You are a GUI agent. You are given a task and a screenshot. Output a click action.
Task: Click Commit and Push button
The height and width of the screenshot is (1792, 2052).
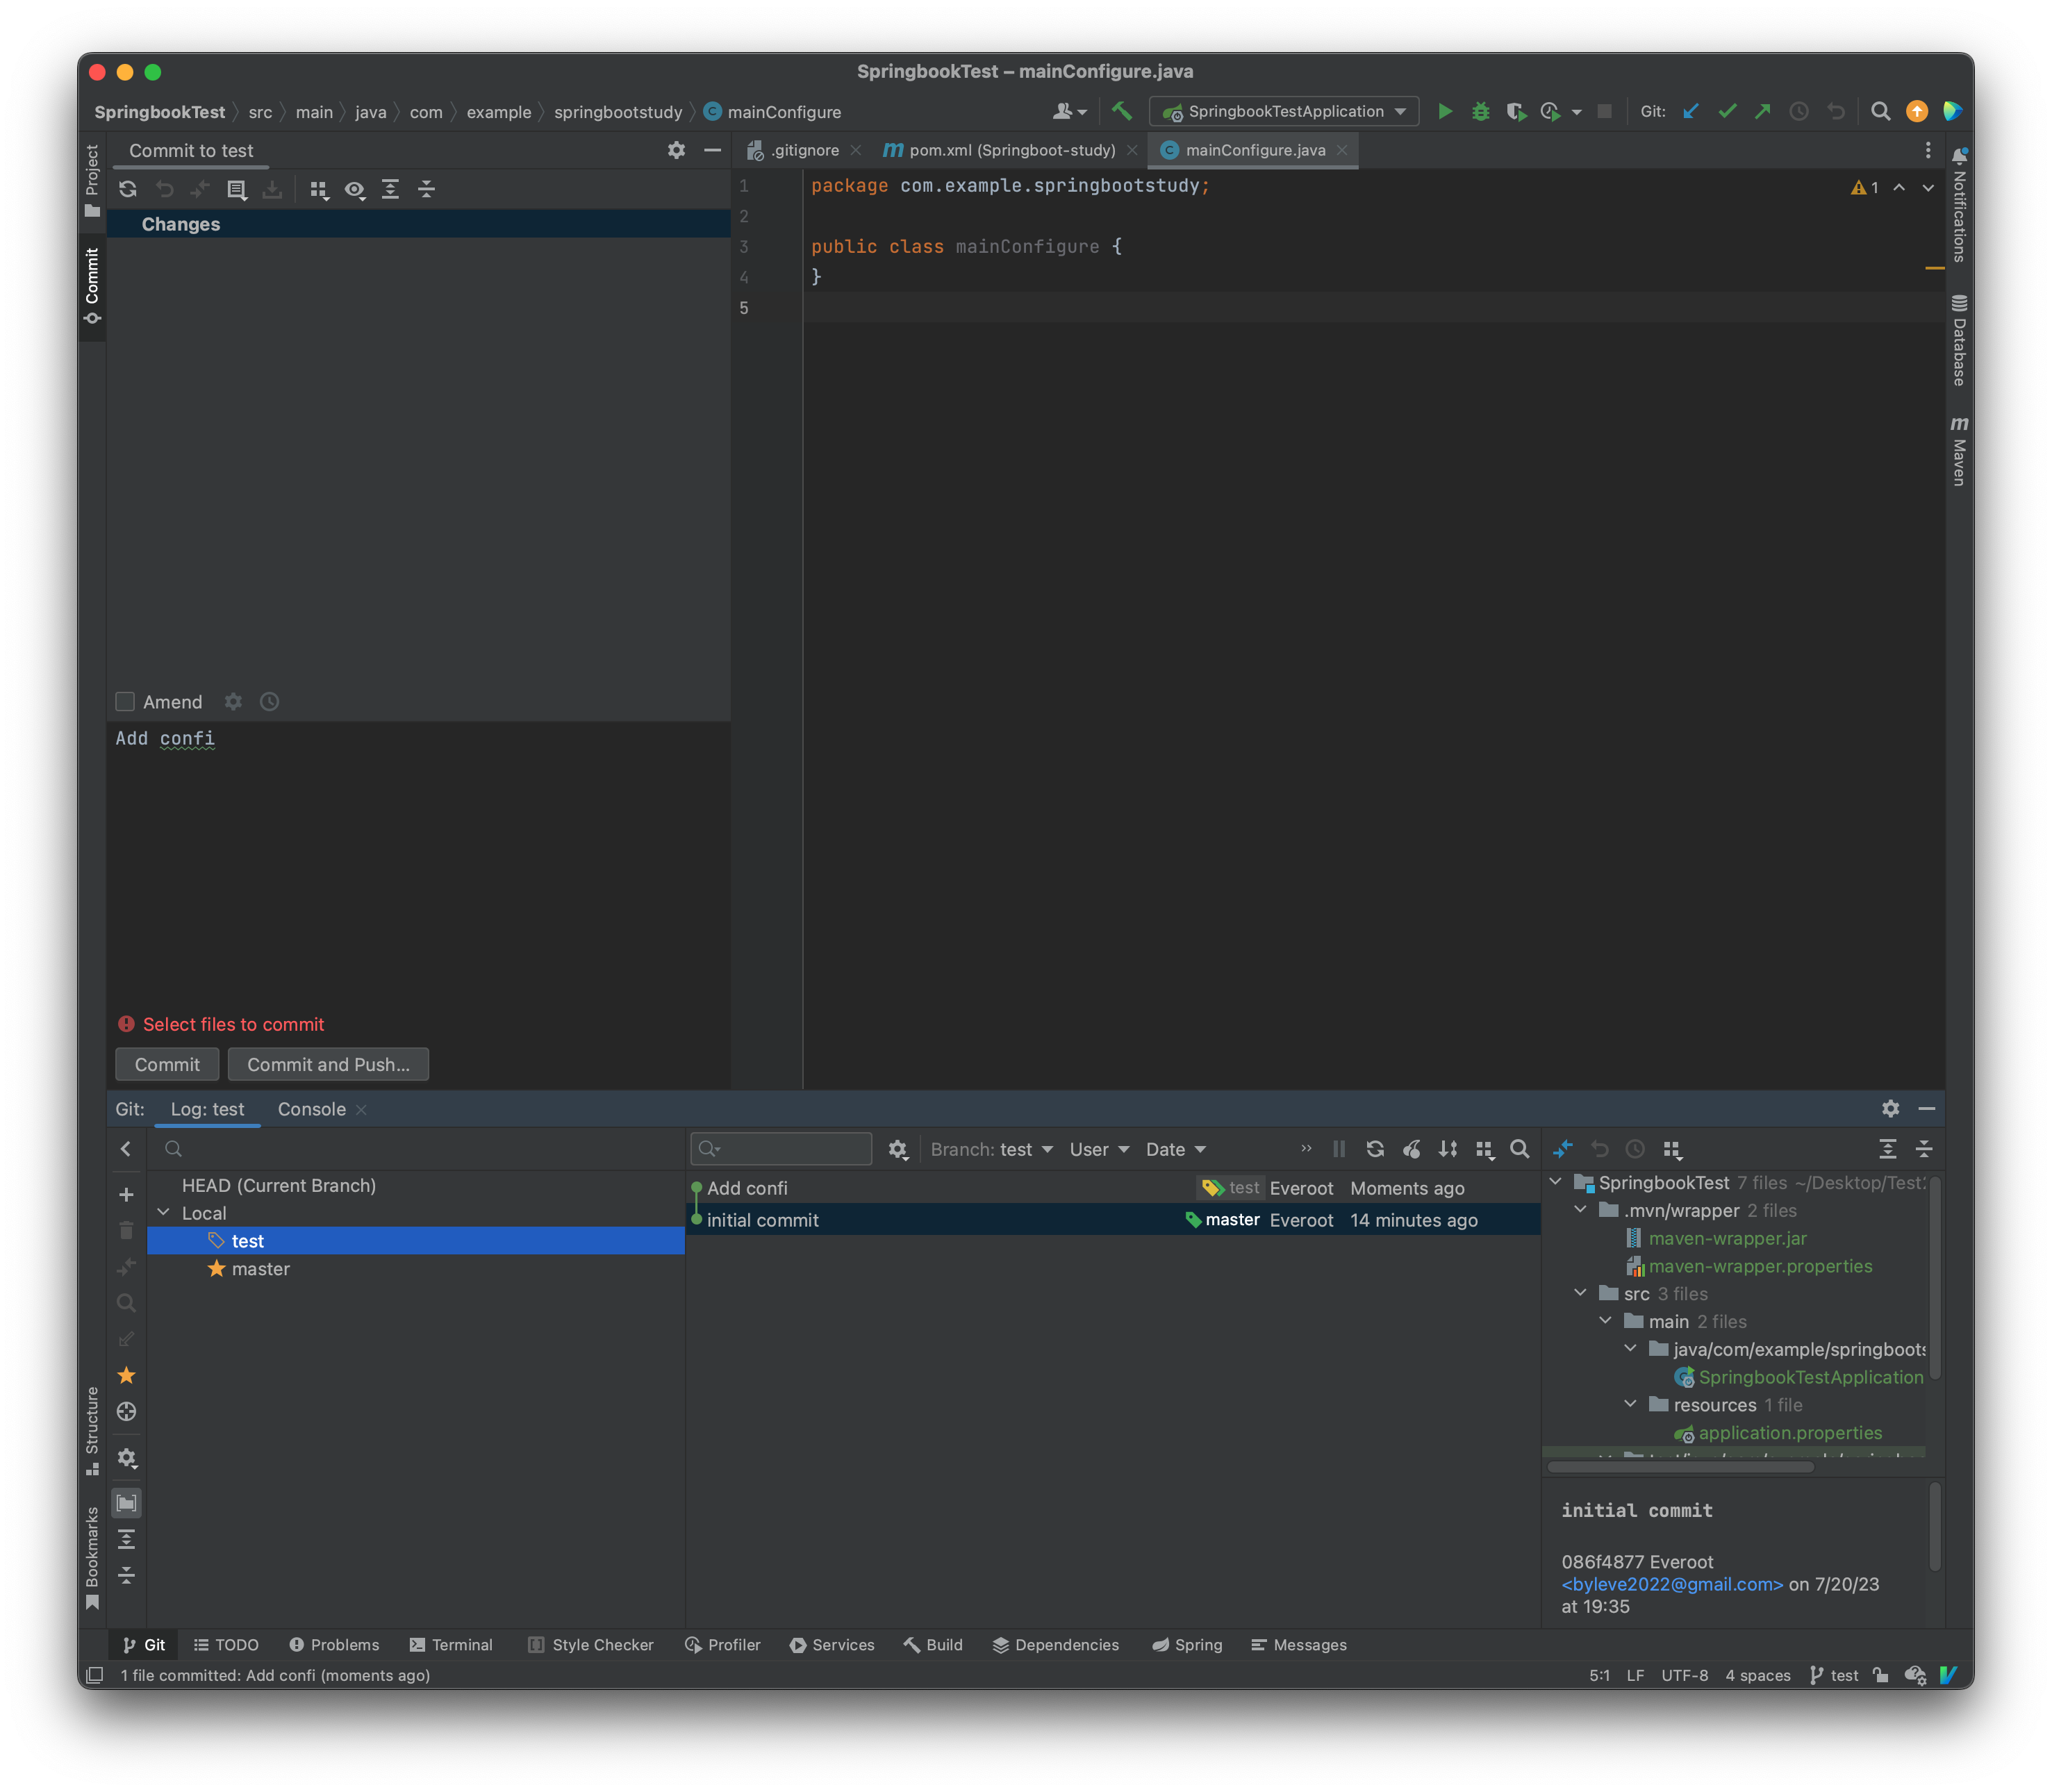click(x=328, y=1064)
